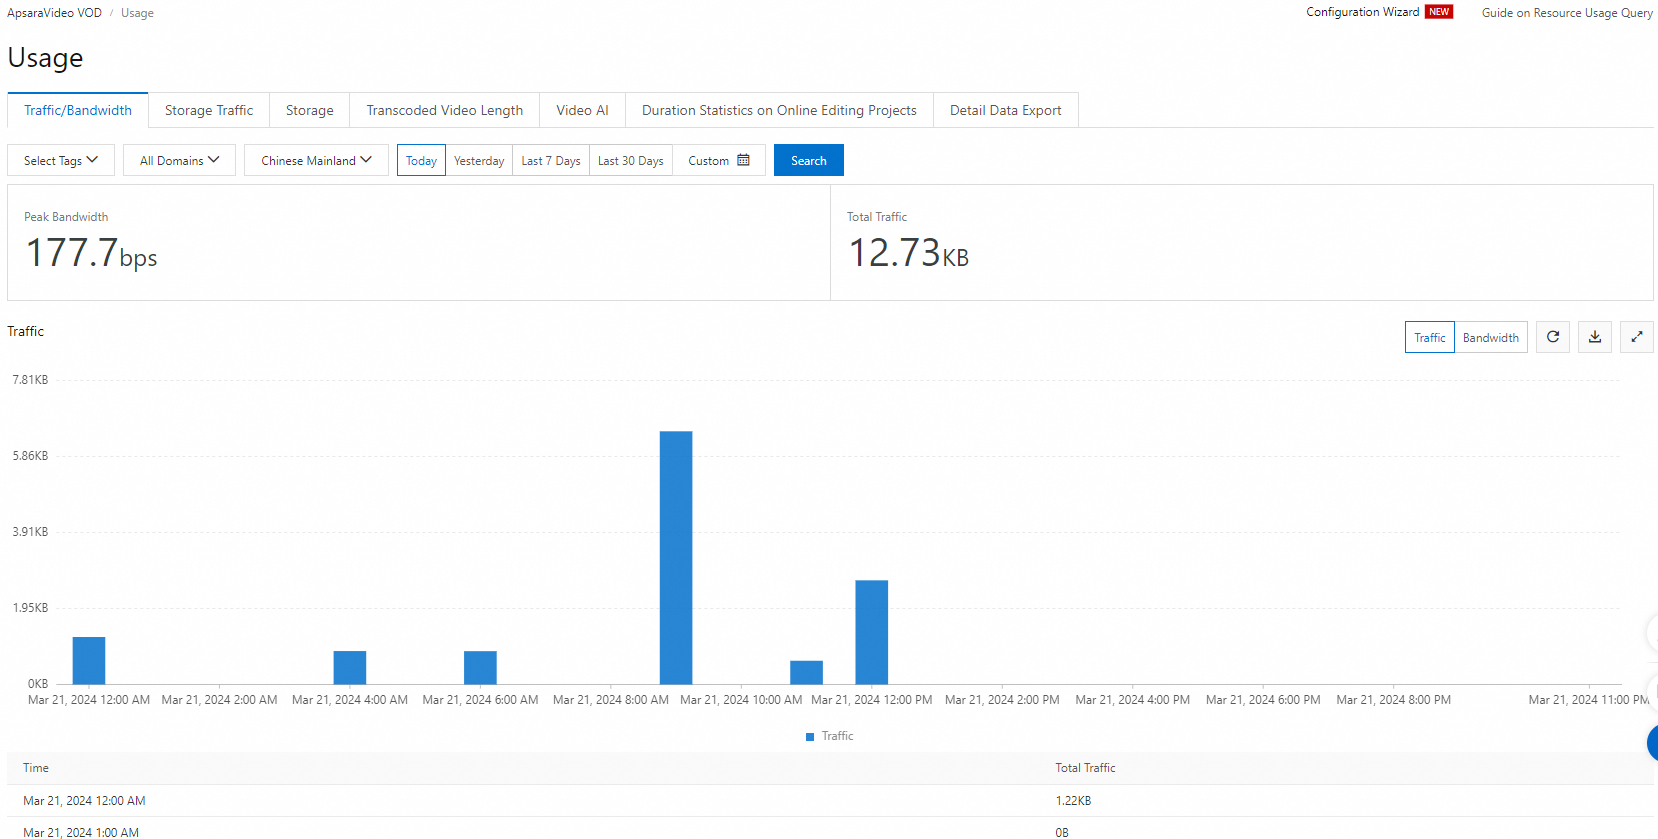Refresh the traffic chart
Viewport: 1658px width, 839px height.
1553,337
